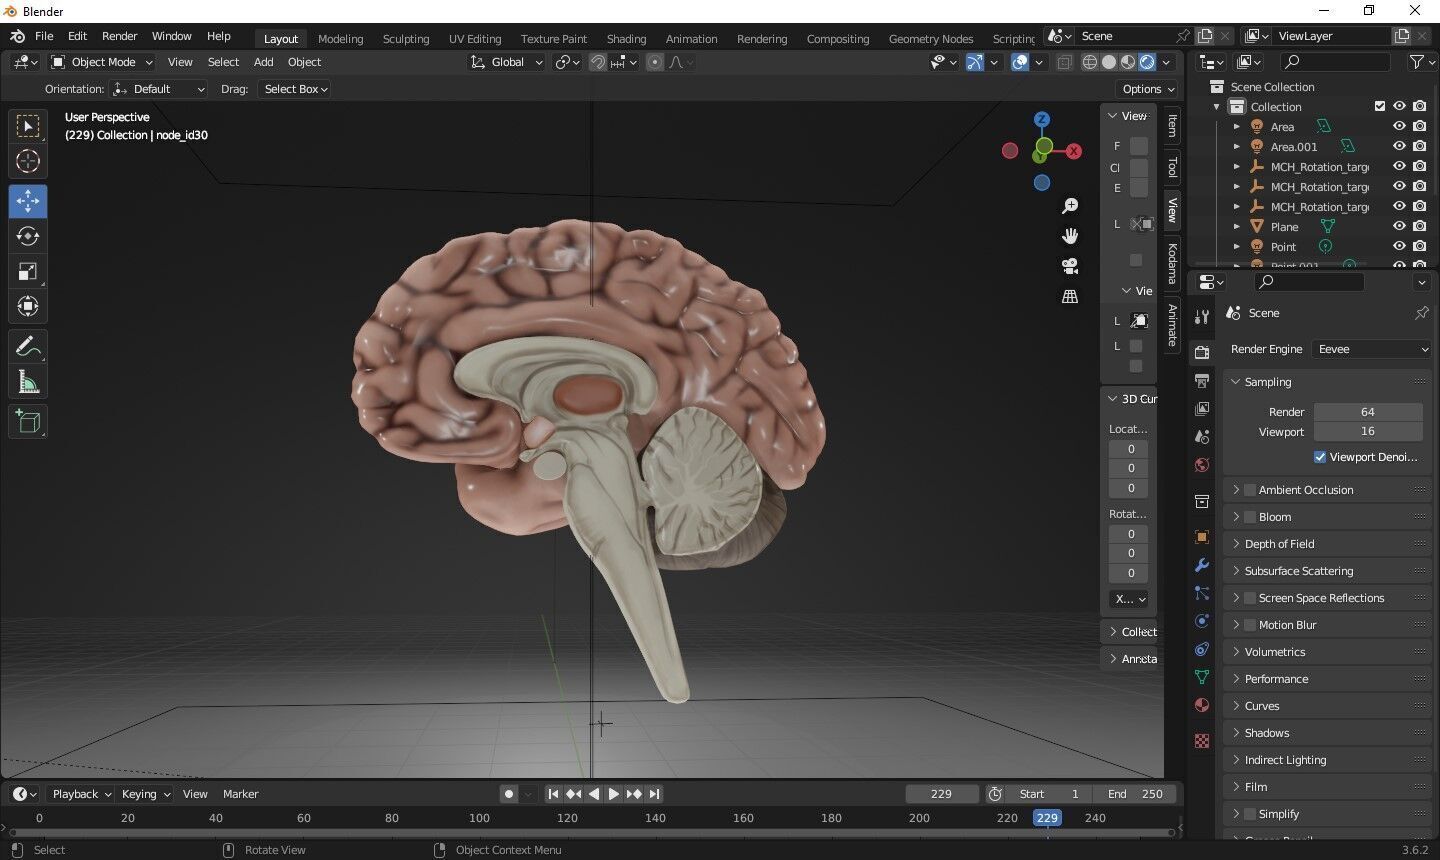The image size is (1440, 860).
Task: Enable Screen Space Reflections checkbox
Action: [x=1250, y=598]
